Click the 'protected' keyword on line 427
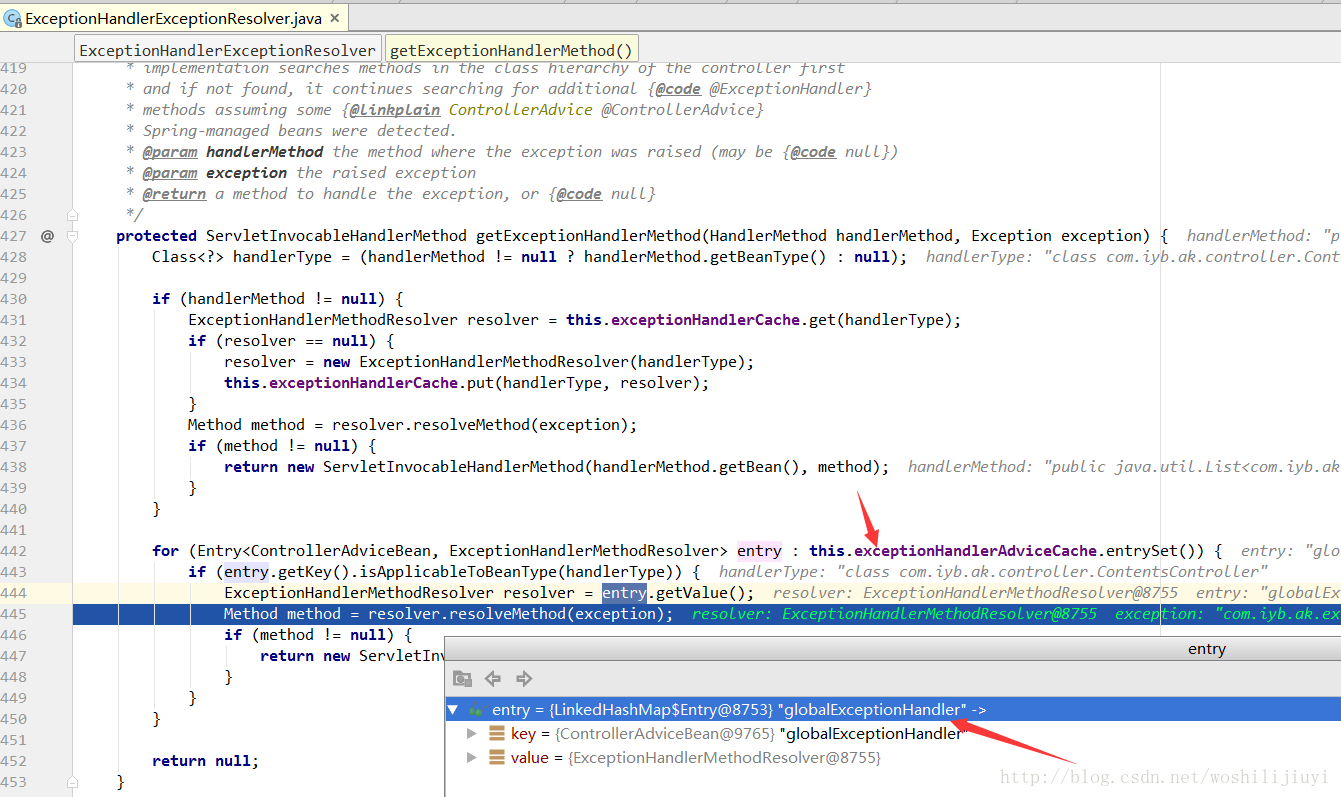Image resolution: width=1341 pixels, height=797 pixels. [156, 236]
